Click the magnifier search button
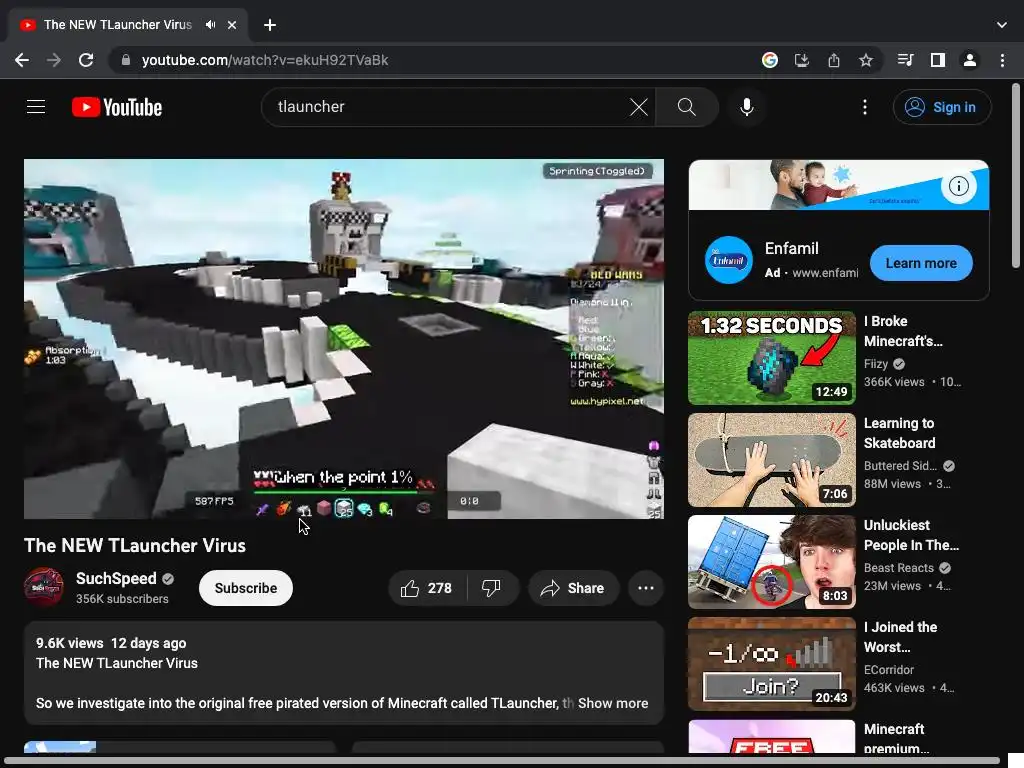Screen dimensions: 1024x768 (686, 107)
